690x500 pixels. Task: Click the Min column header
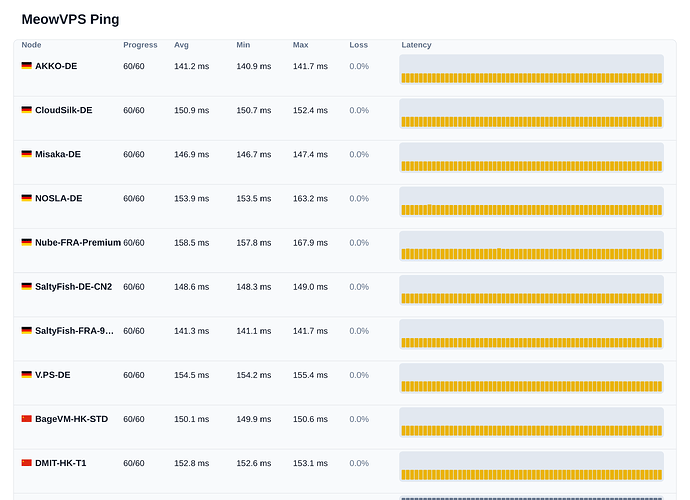point(243,45)
